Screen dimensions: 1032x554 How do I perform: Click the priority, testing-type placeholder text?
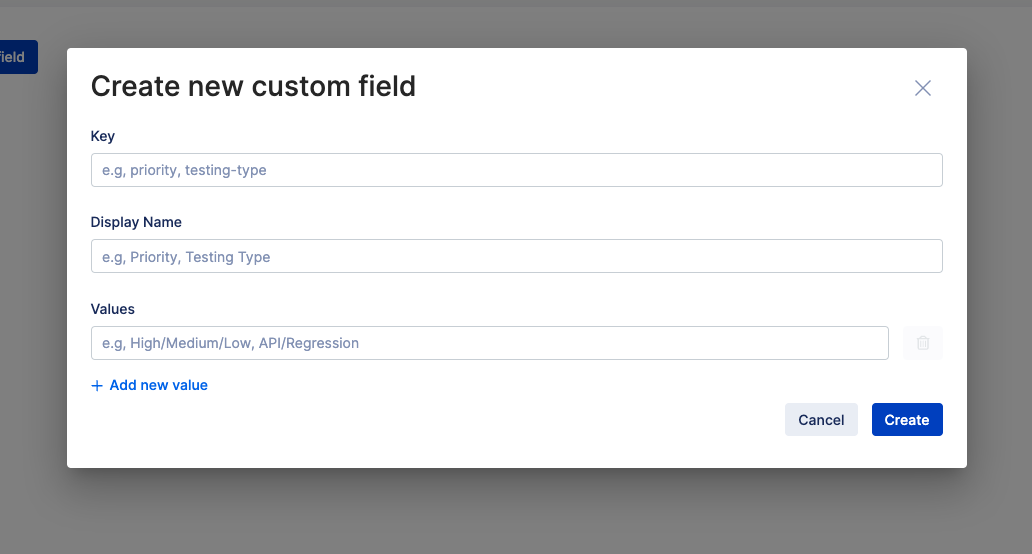(185, 170)
